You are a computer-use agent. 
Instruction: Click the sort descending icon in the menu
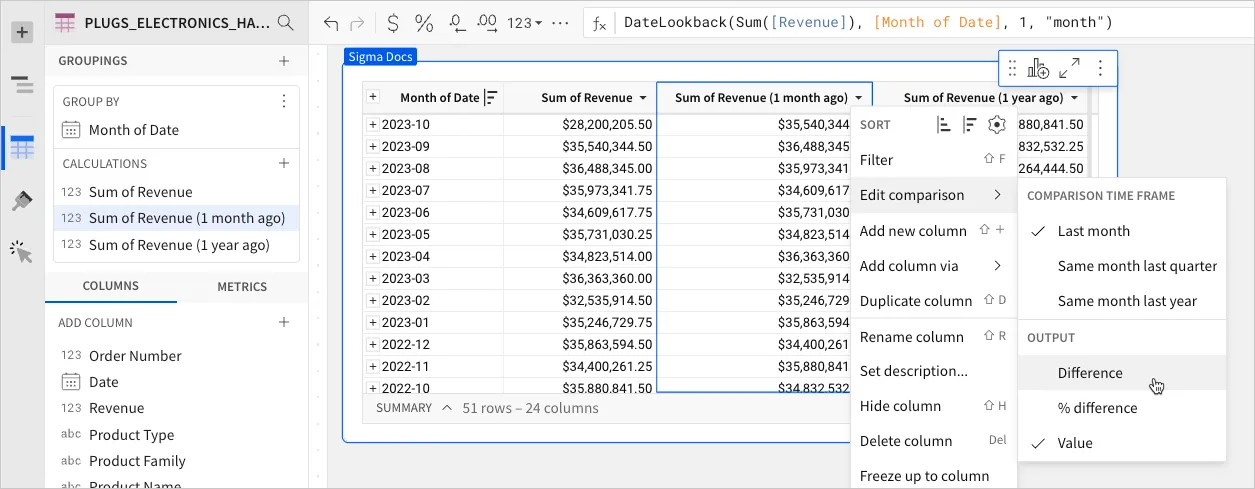pos(970,125)
